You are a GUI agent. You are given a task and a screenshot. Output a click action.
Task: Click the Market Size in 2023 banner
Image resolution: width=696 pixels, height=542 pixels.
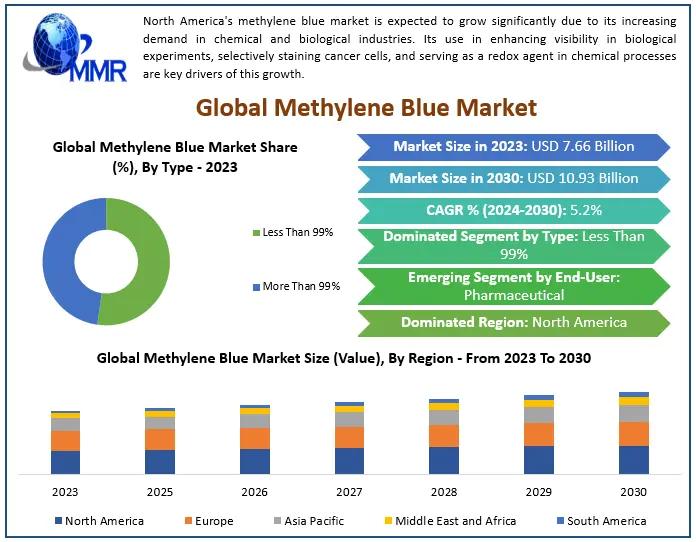(x=514, y=147)
